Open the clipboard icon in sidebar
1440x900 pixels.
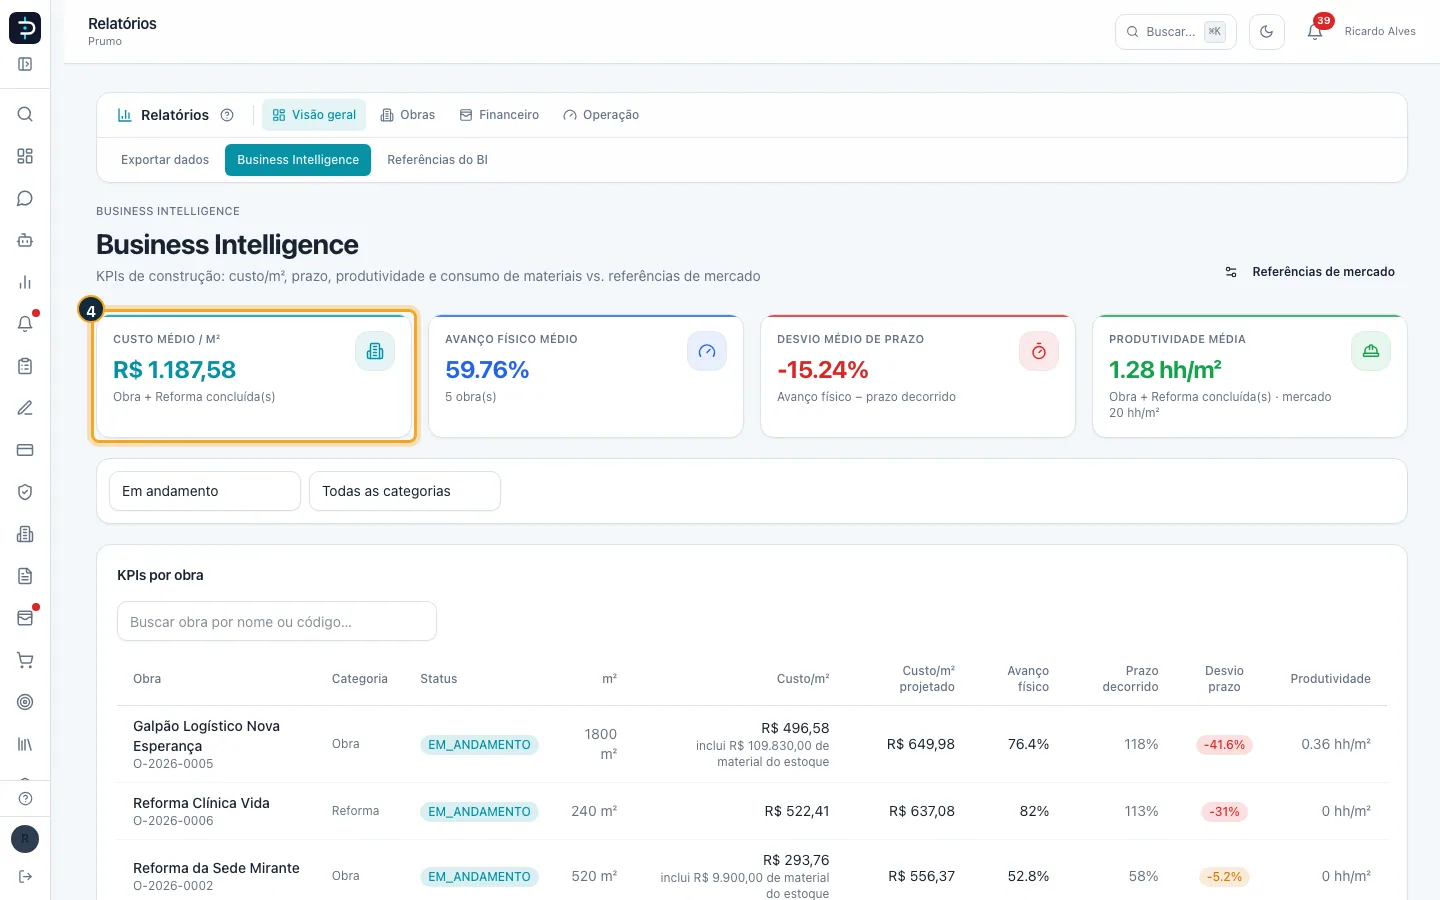point(25,366)
